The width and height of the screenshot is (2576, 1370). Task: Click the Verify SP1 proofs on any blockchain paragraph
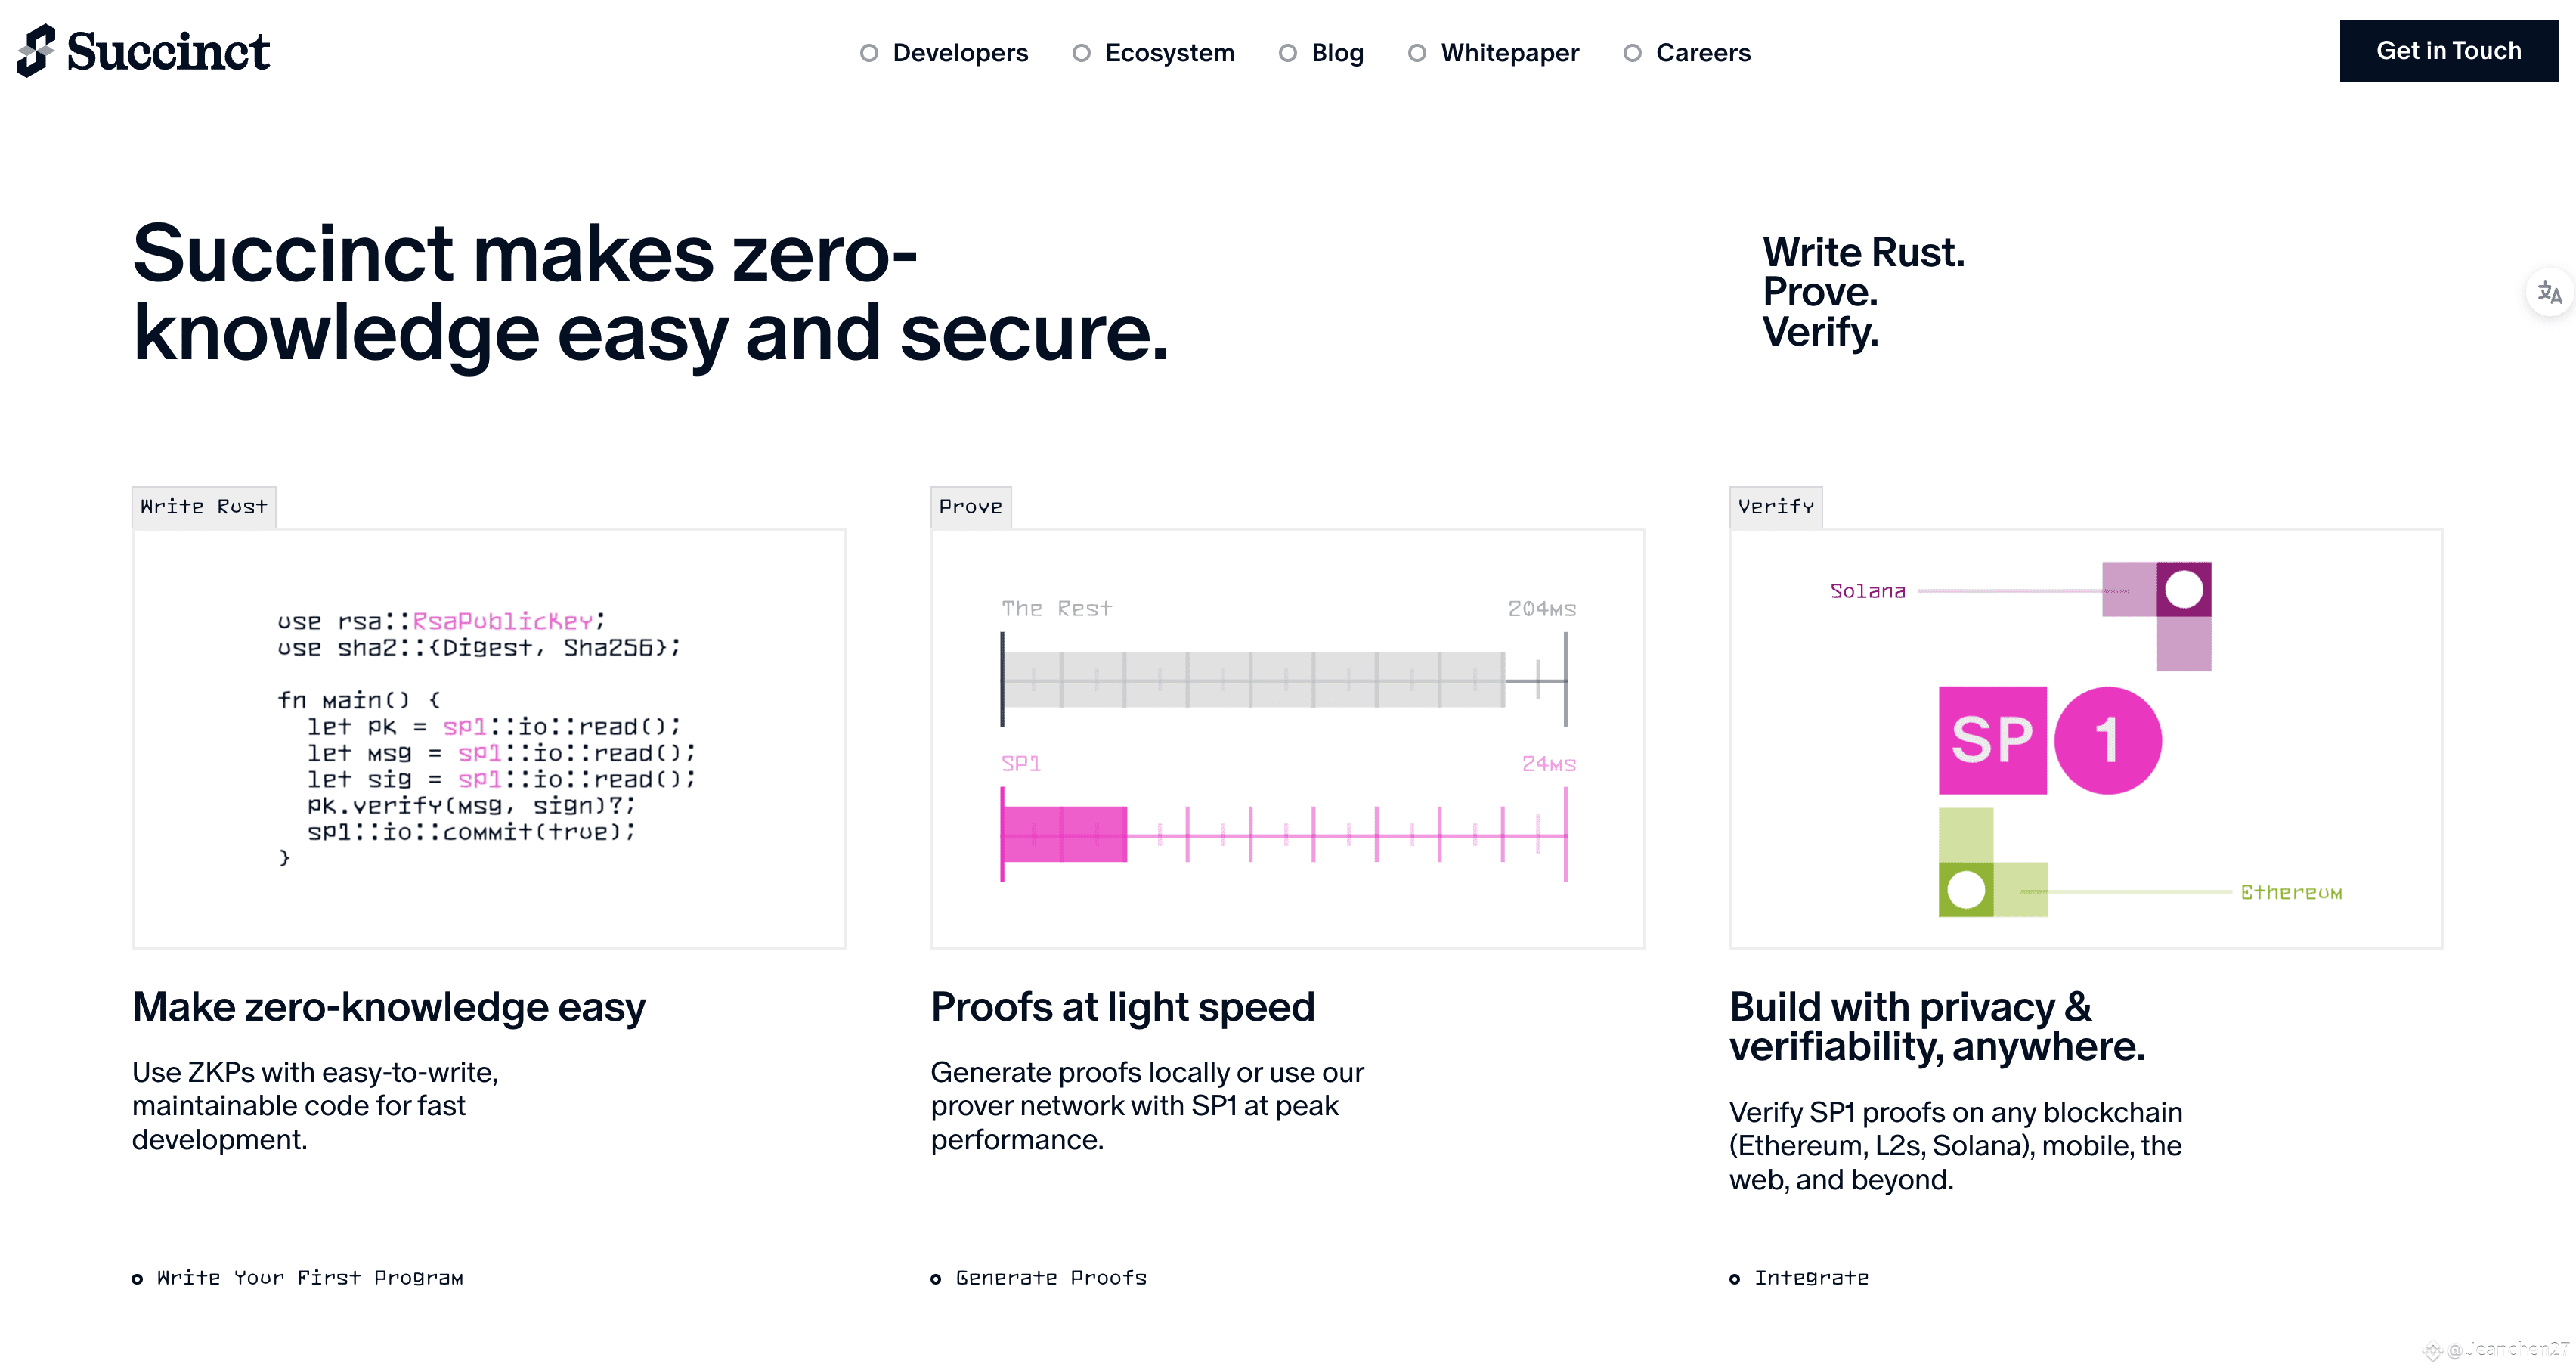(1956, 1146)
